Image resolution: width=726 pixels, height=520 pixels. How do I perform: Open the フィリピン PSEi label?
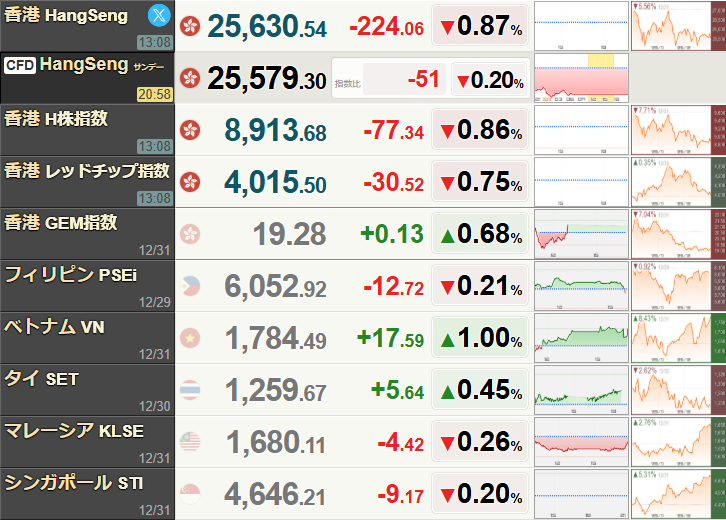click(71, 275)
